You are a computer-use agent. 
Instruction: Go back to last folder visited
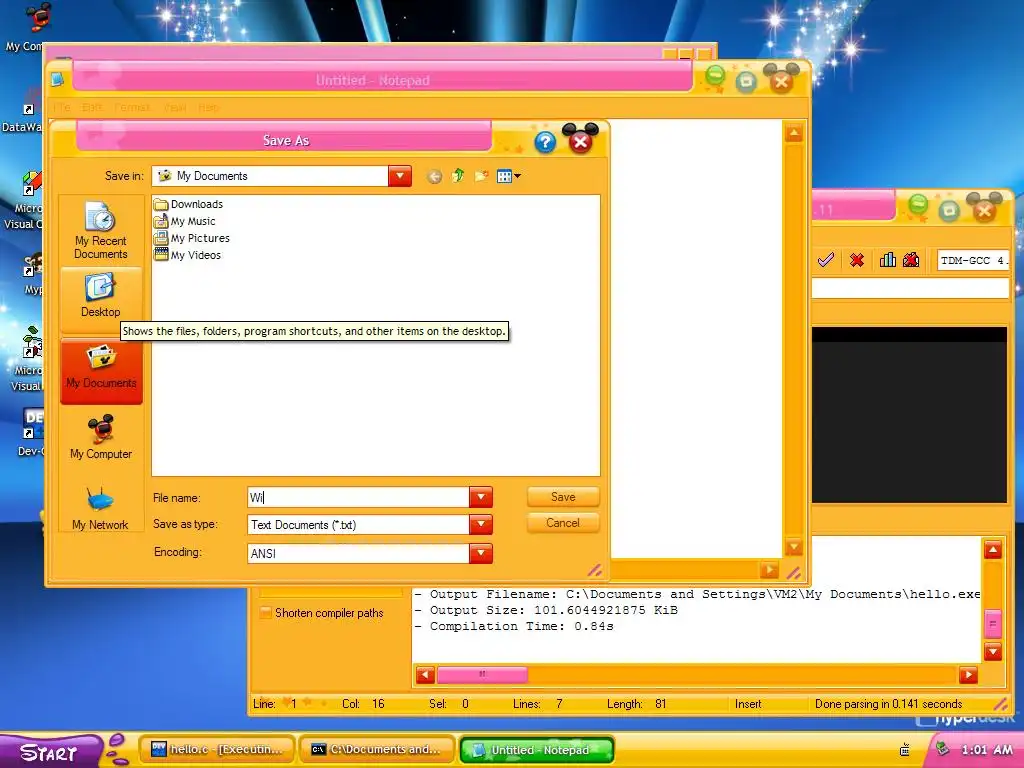coord(434,176)
